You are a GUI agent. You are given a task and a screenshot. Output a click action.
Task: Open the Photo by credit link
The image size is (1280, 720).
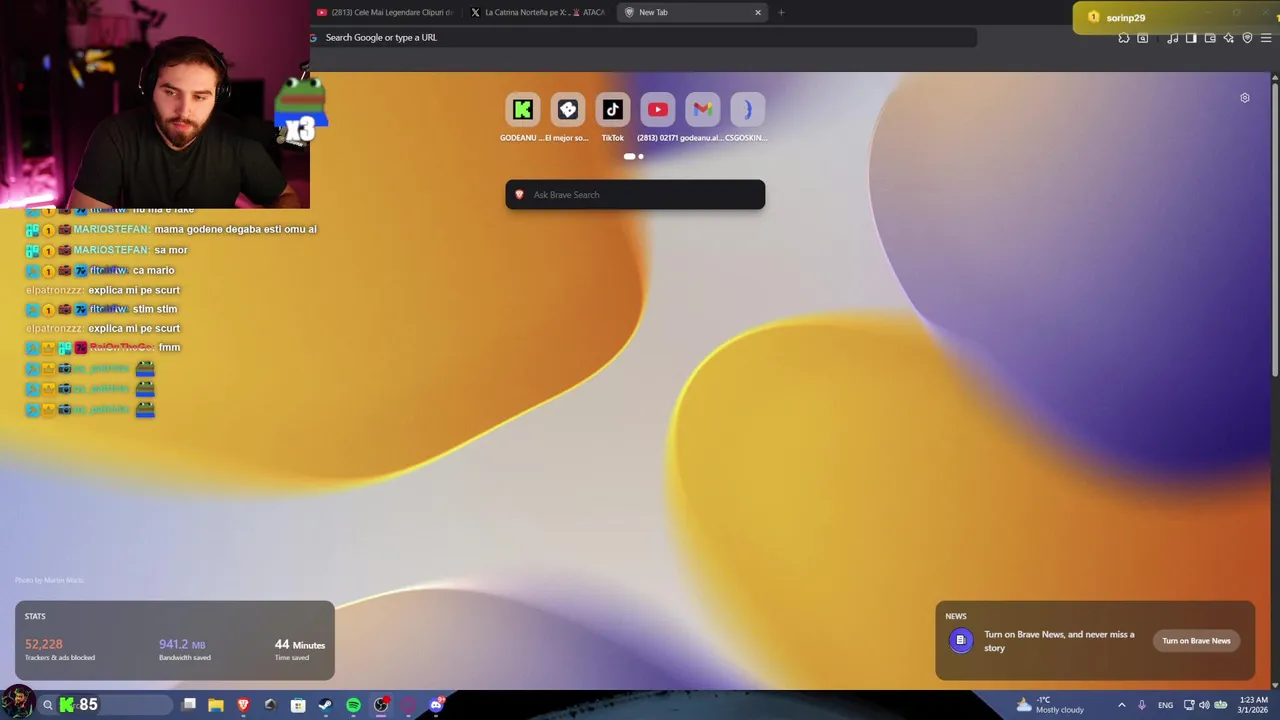click(49, 580)
